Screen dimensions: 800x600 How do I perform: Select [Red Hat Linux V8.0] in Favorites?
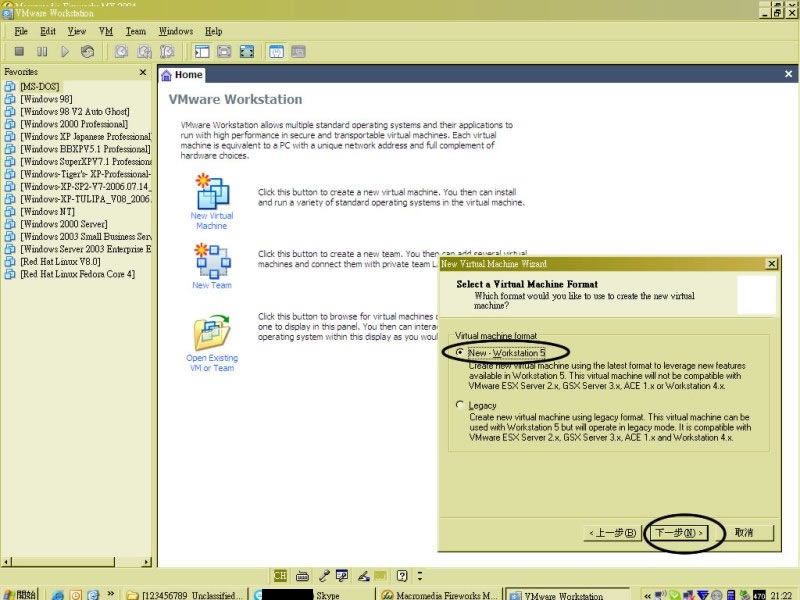pyautogui.click(x=60, y=261)
